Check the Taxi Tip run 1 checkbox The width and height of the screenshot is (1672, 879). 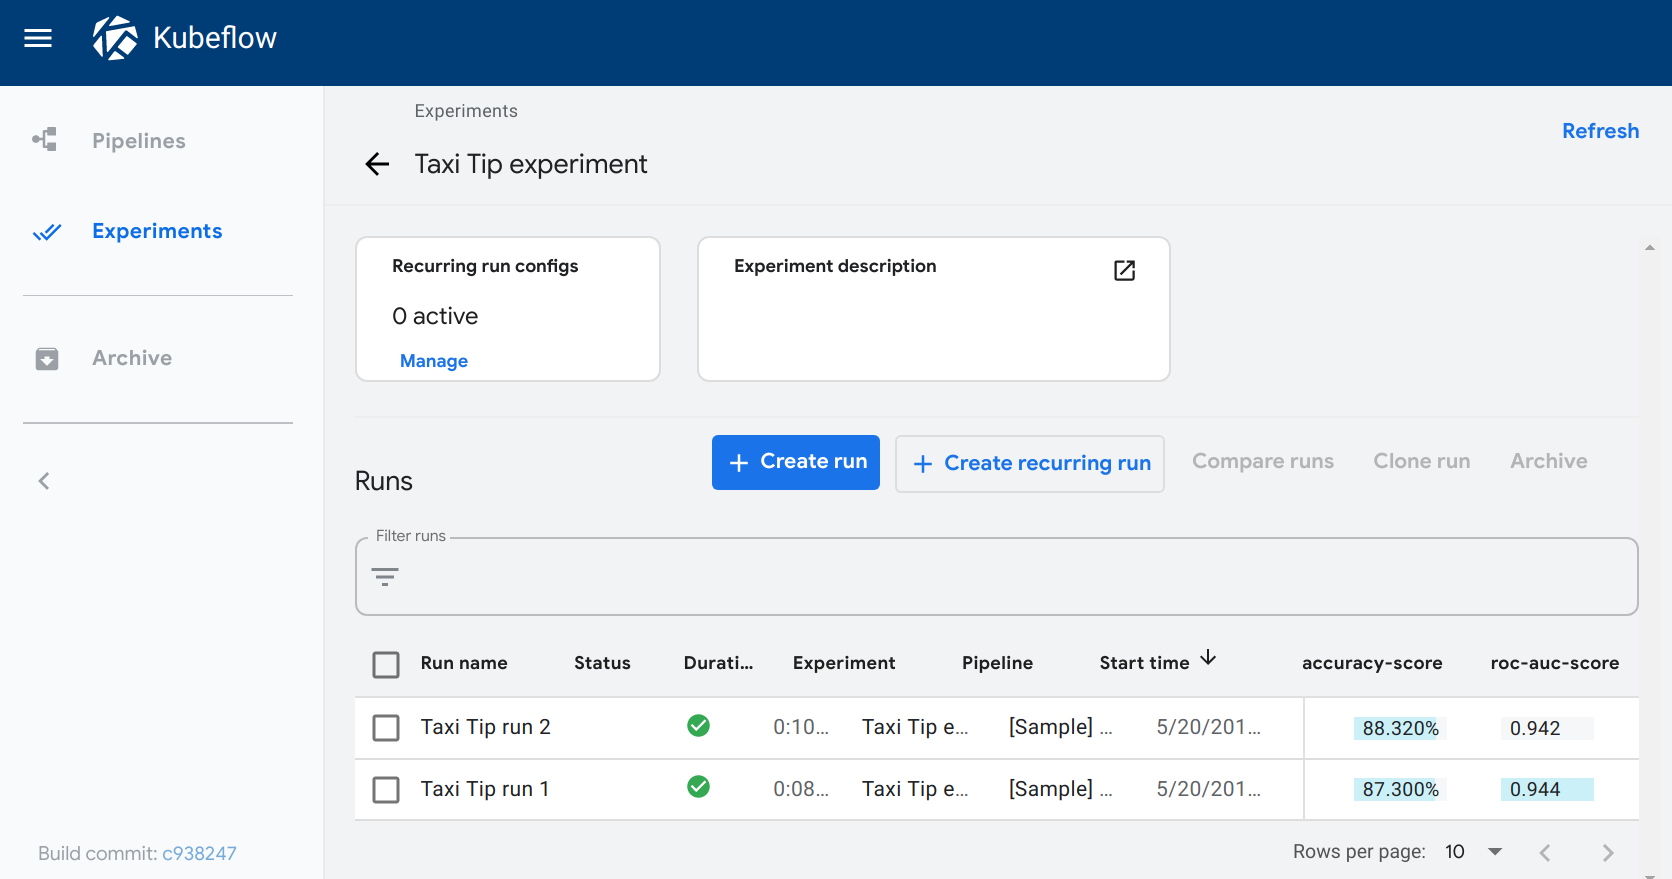coord(386,790)
